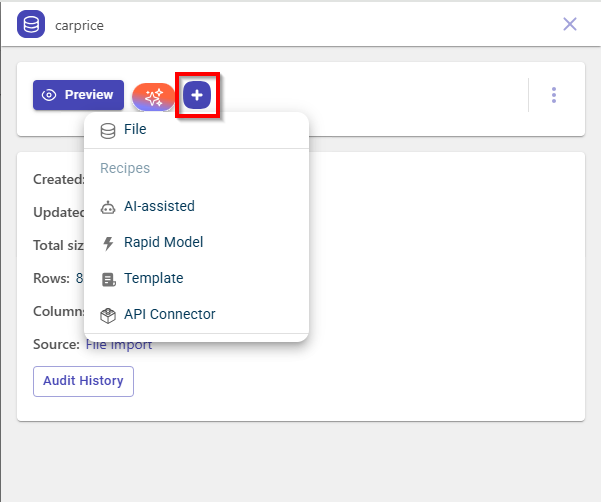Image resolution: width=601 pixels, height=502 pixels.
Task: Open the Audit History button
Action: (83, 381)
